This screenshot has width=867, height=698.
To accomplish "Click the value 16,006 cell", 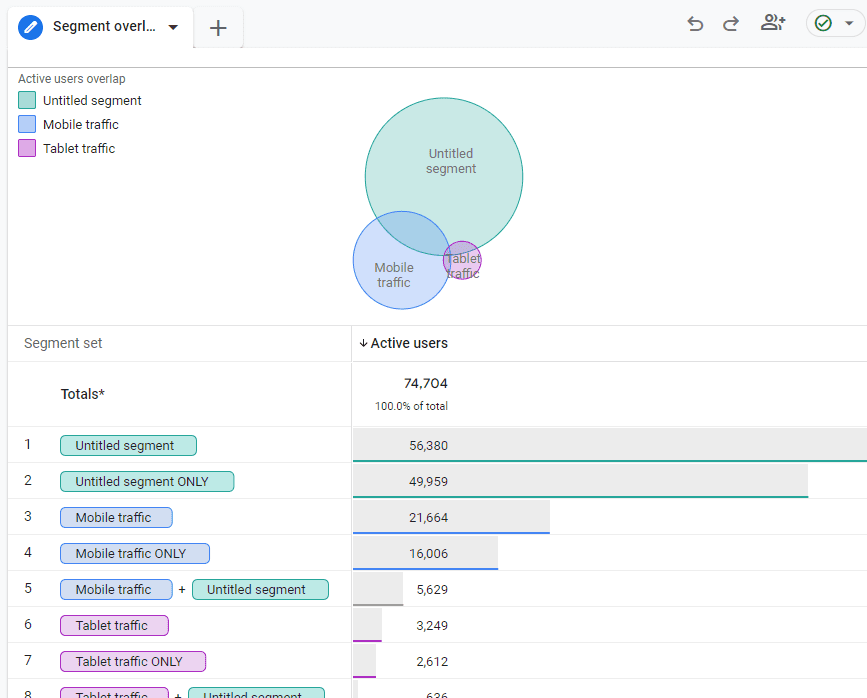I will pyautogui.click(x=429, y=553).
